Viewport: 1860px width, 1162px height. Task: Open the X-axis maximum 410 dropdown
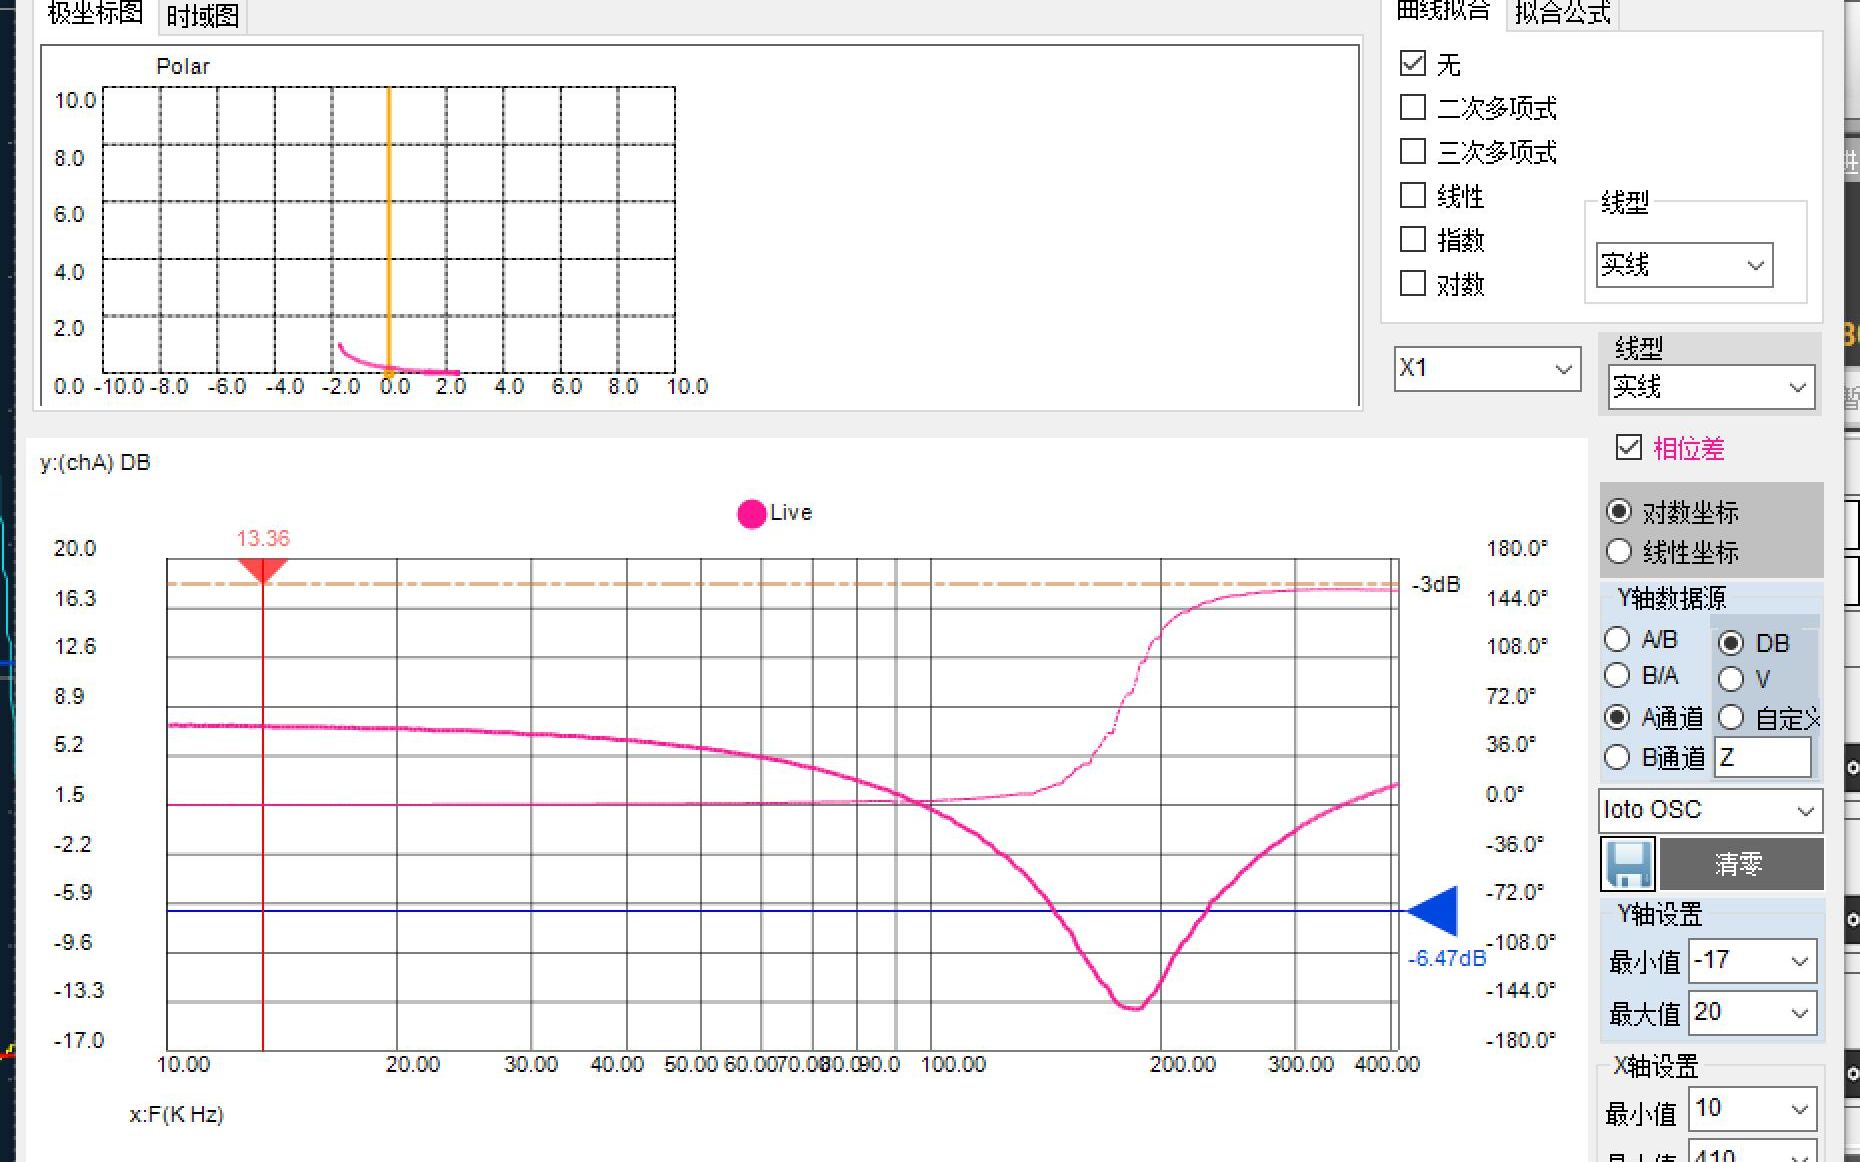(1752, 1153)
